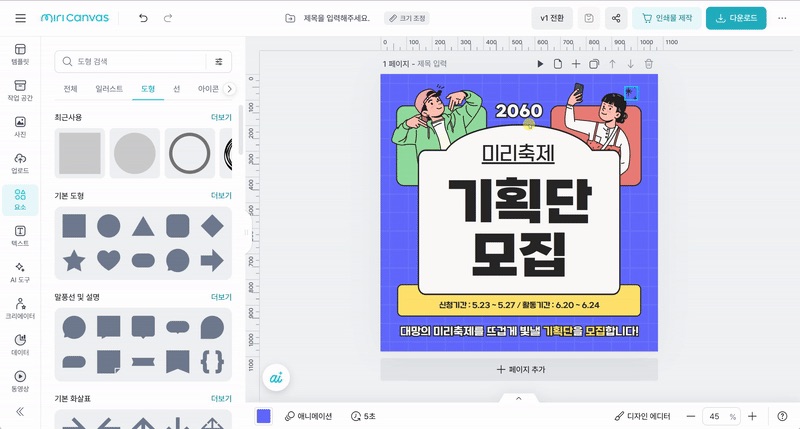The image size is (800, 429).
Task: Click the share icon in header
Action: pos(614,18)
